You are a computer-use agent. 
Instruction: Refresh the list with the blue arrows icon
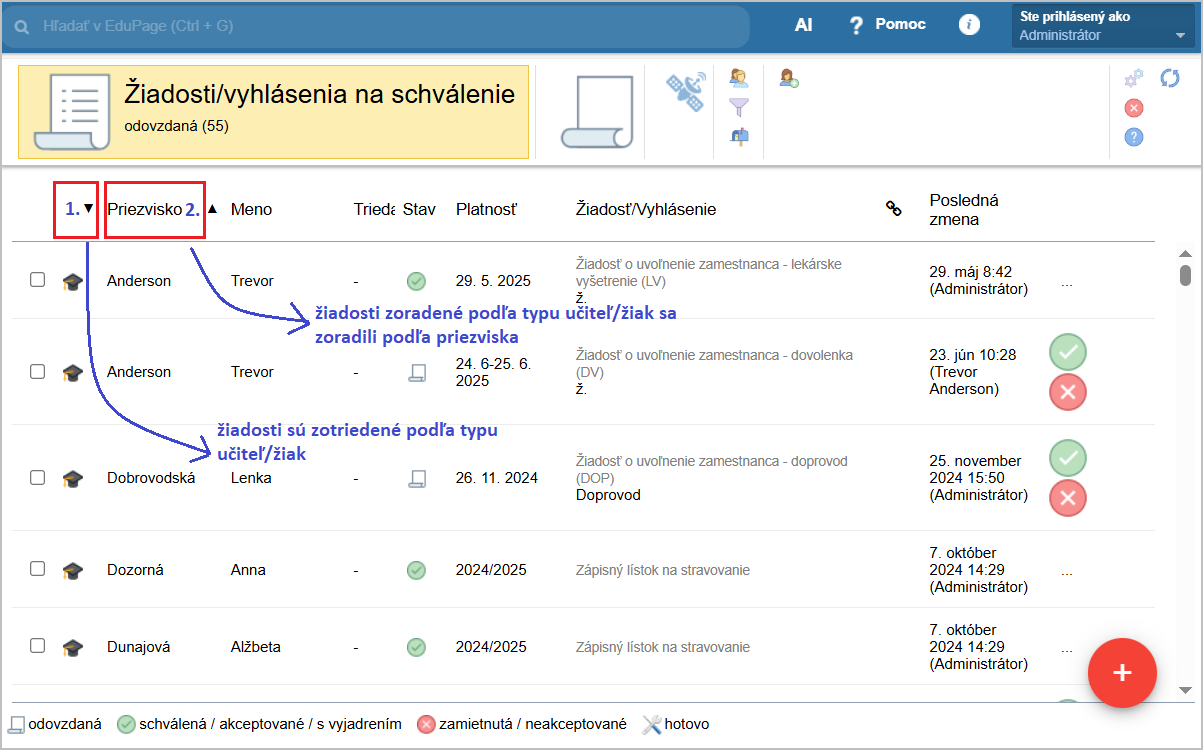(1169, 78)
